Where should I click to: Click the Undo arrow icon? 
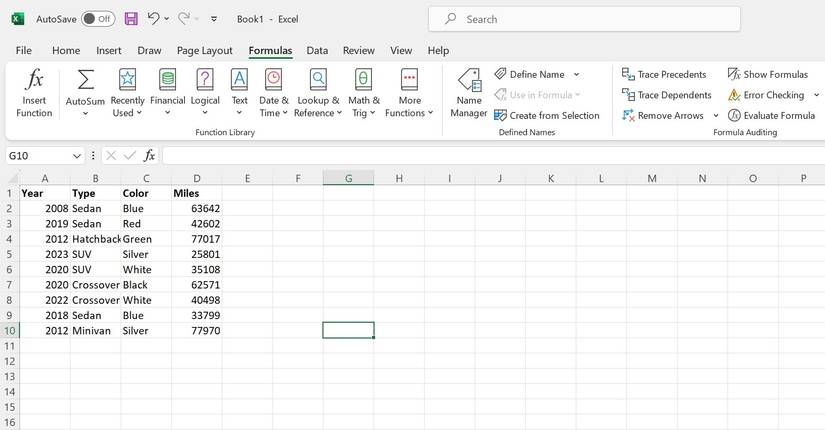click(153, 19)
